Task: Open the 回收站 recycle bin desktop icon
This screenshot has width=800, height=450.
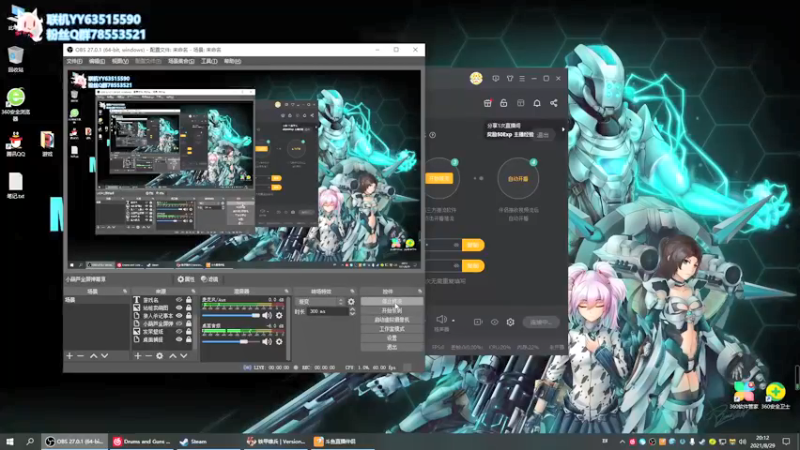Action: (x=15, y=59)
